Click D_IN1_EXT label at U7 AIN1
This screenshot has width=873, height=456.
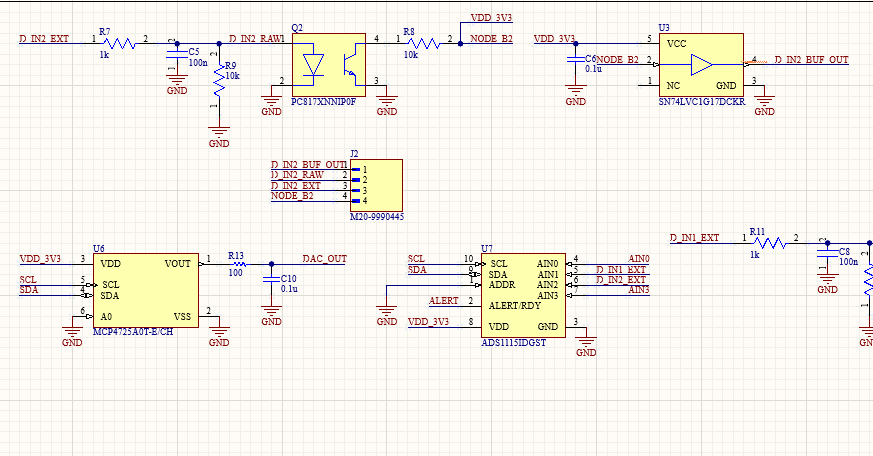(x=621, y=269)
